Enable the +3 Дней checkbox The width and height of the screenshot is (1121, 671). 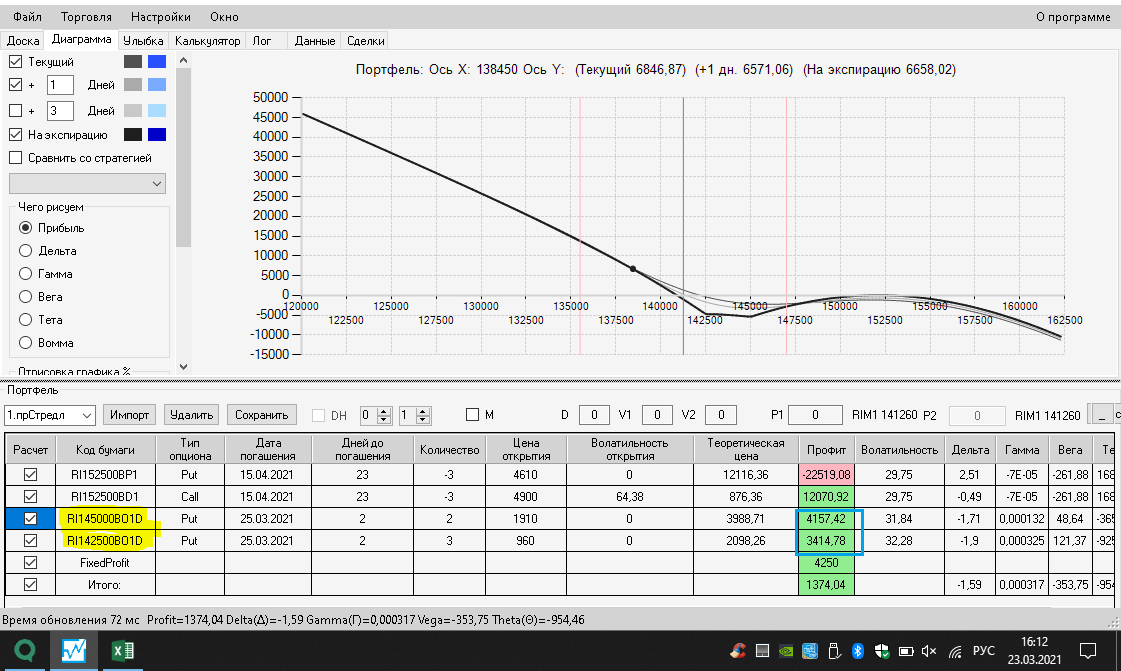pyautogui.click(x=16, y=111)
